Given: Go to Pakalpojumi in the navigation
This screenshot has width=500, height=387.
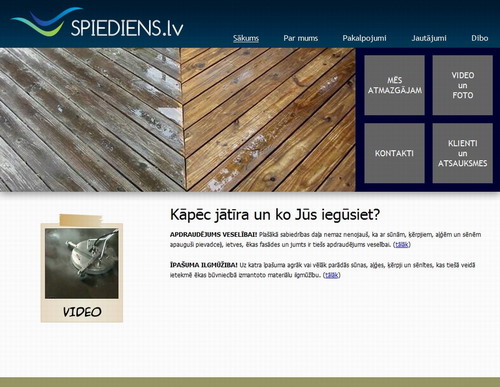Looking at the screenshot, I should click(x=364, y=38).
